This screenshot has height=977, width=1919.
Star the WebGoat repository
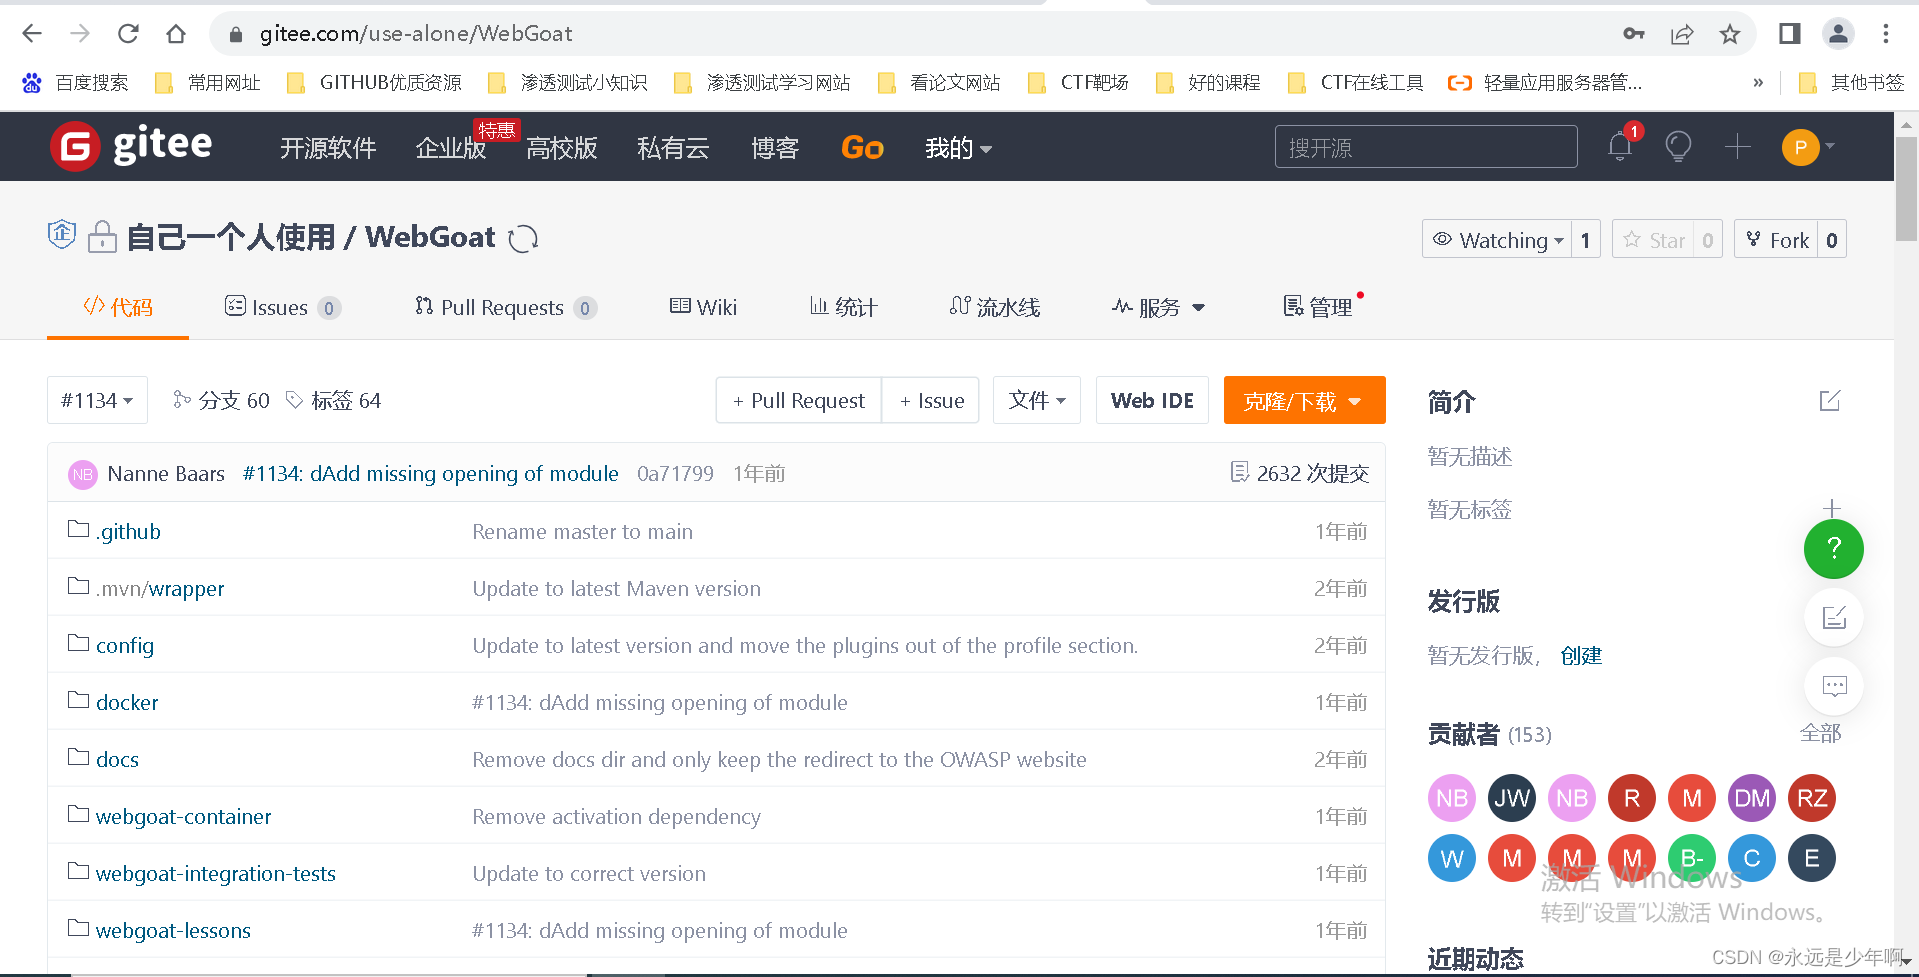[x=1653, y=240]
